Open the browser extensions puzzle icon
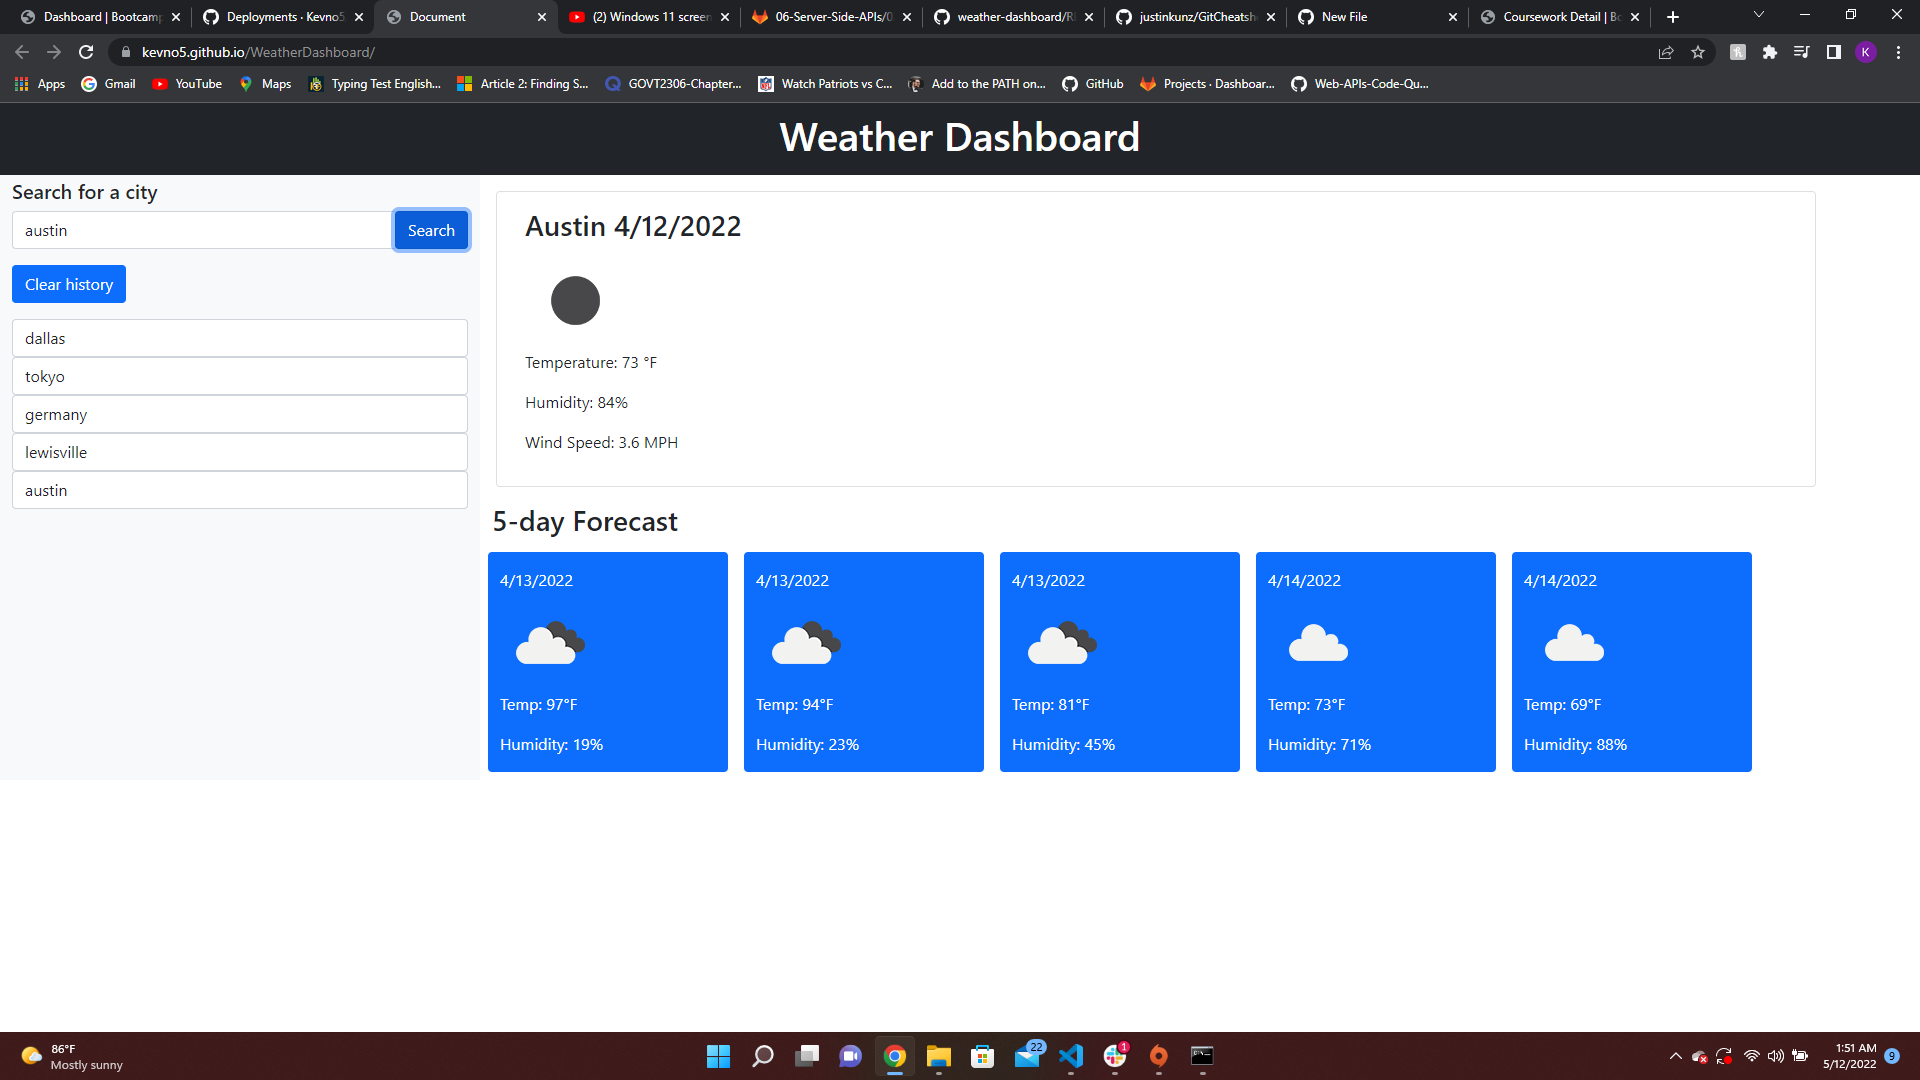 (1769, 52)
